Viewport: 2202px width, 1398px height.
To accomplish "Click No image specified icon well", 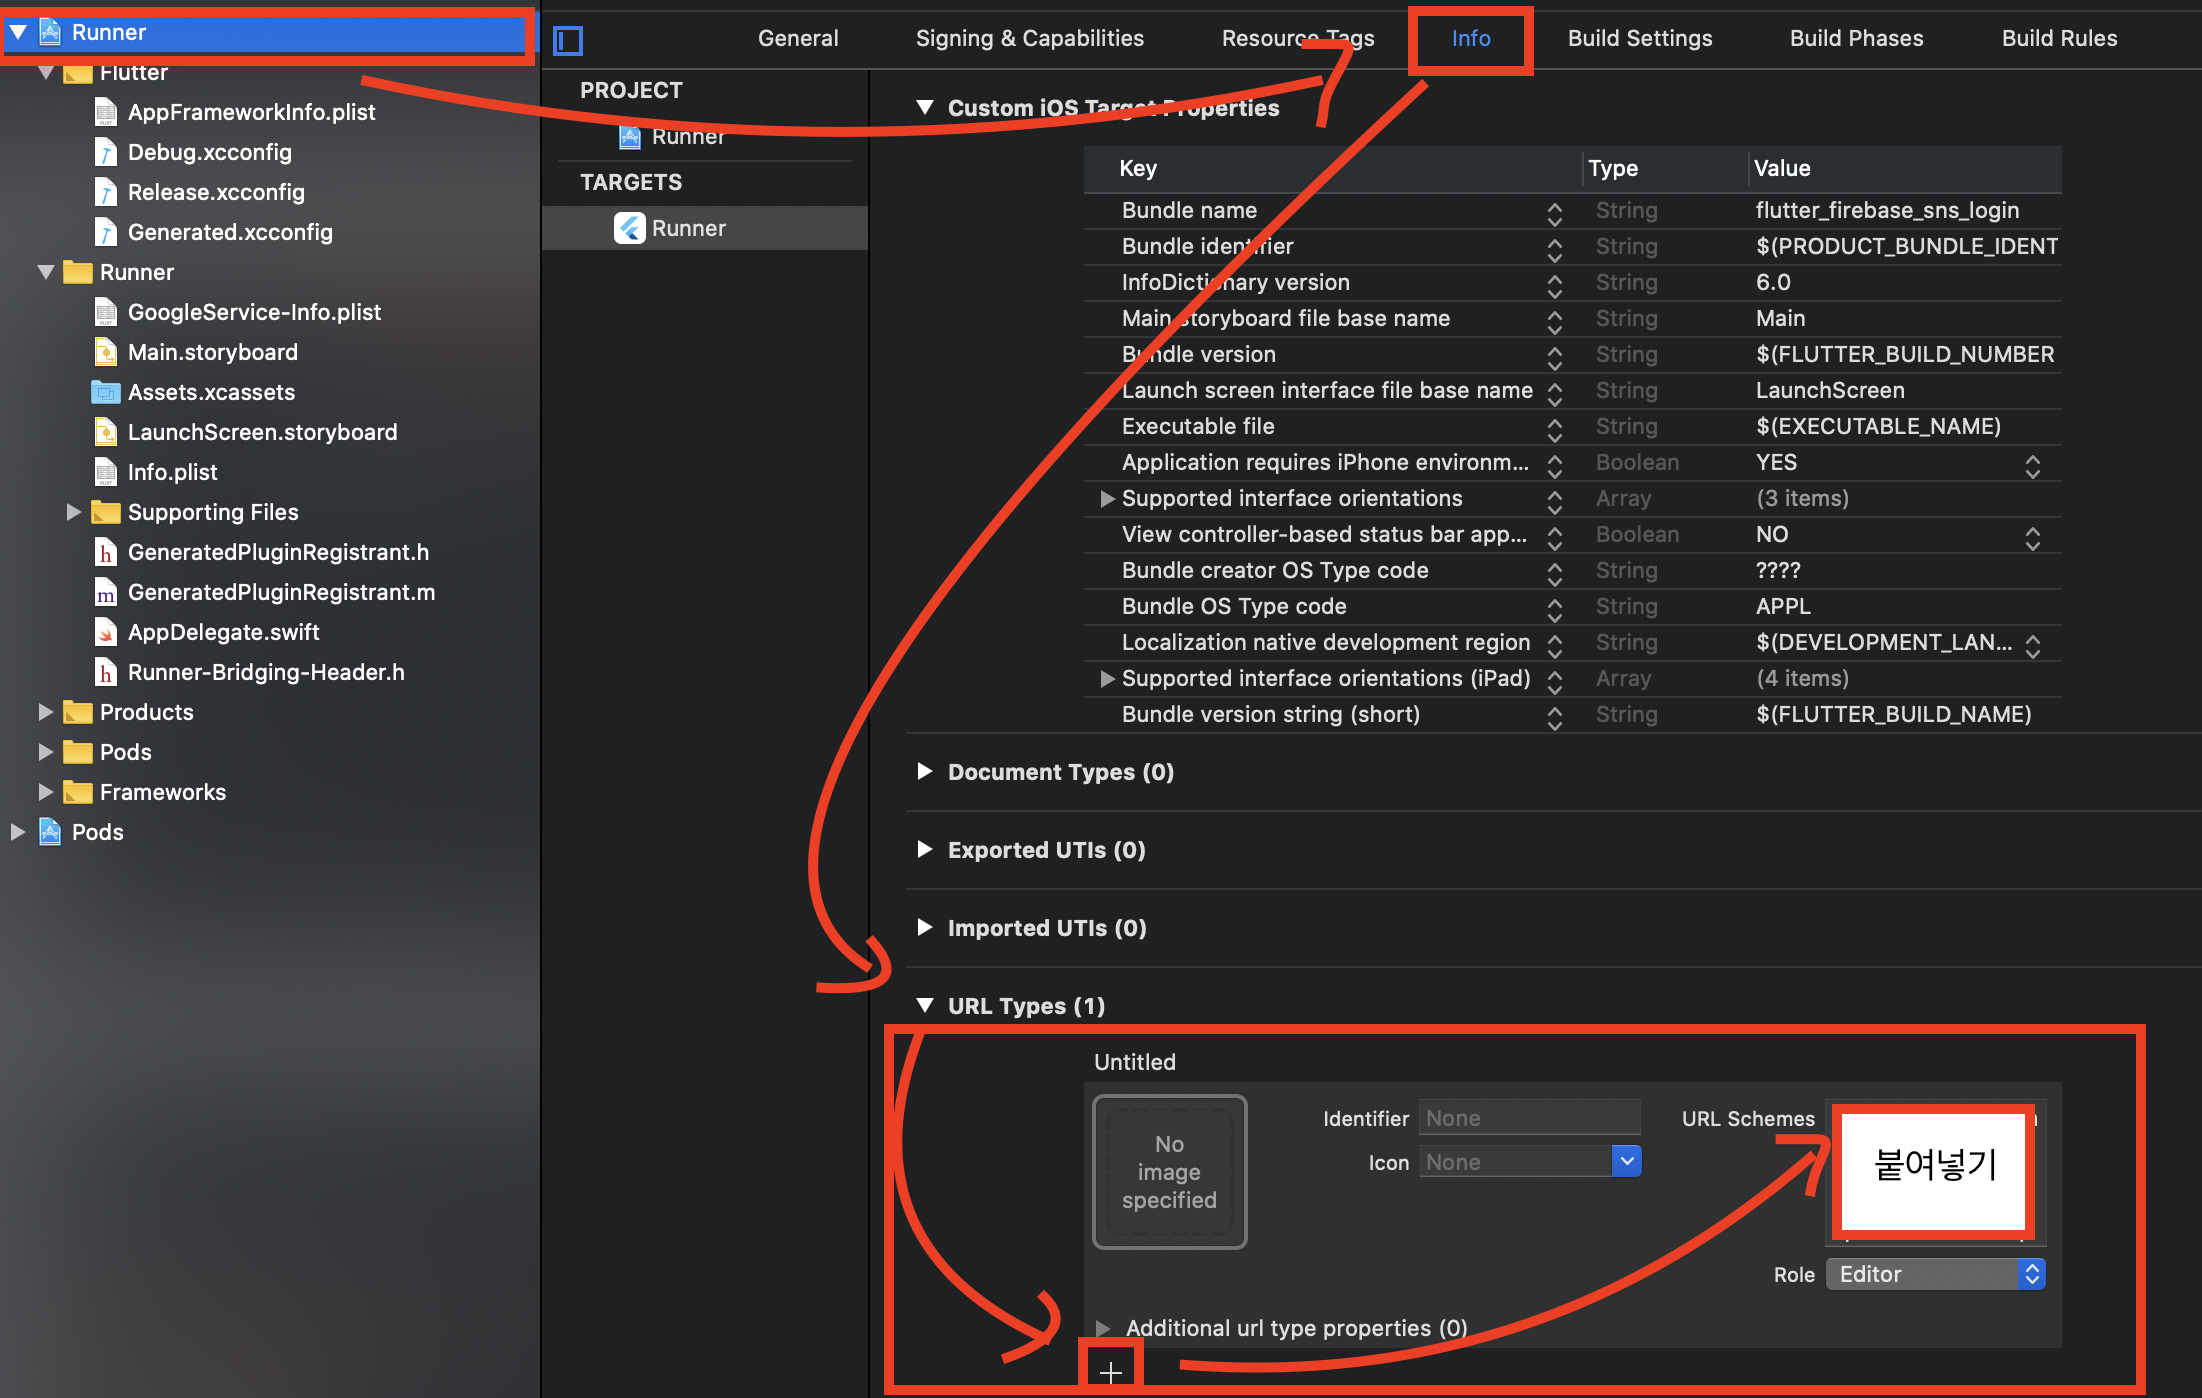I will pos(1169,1171).
